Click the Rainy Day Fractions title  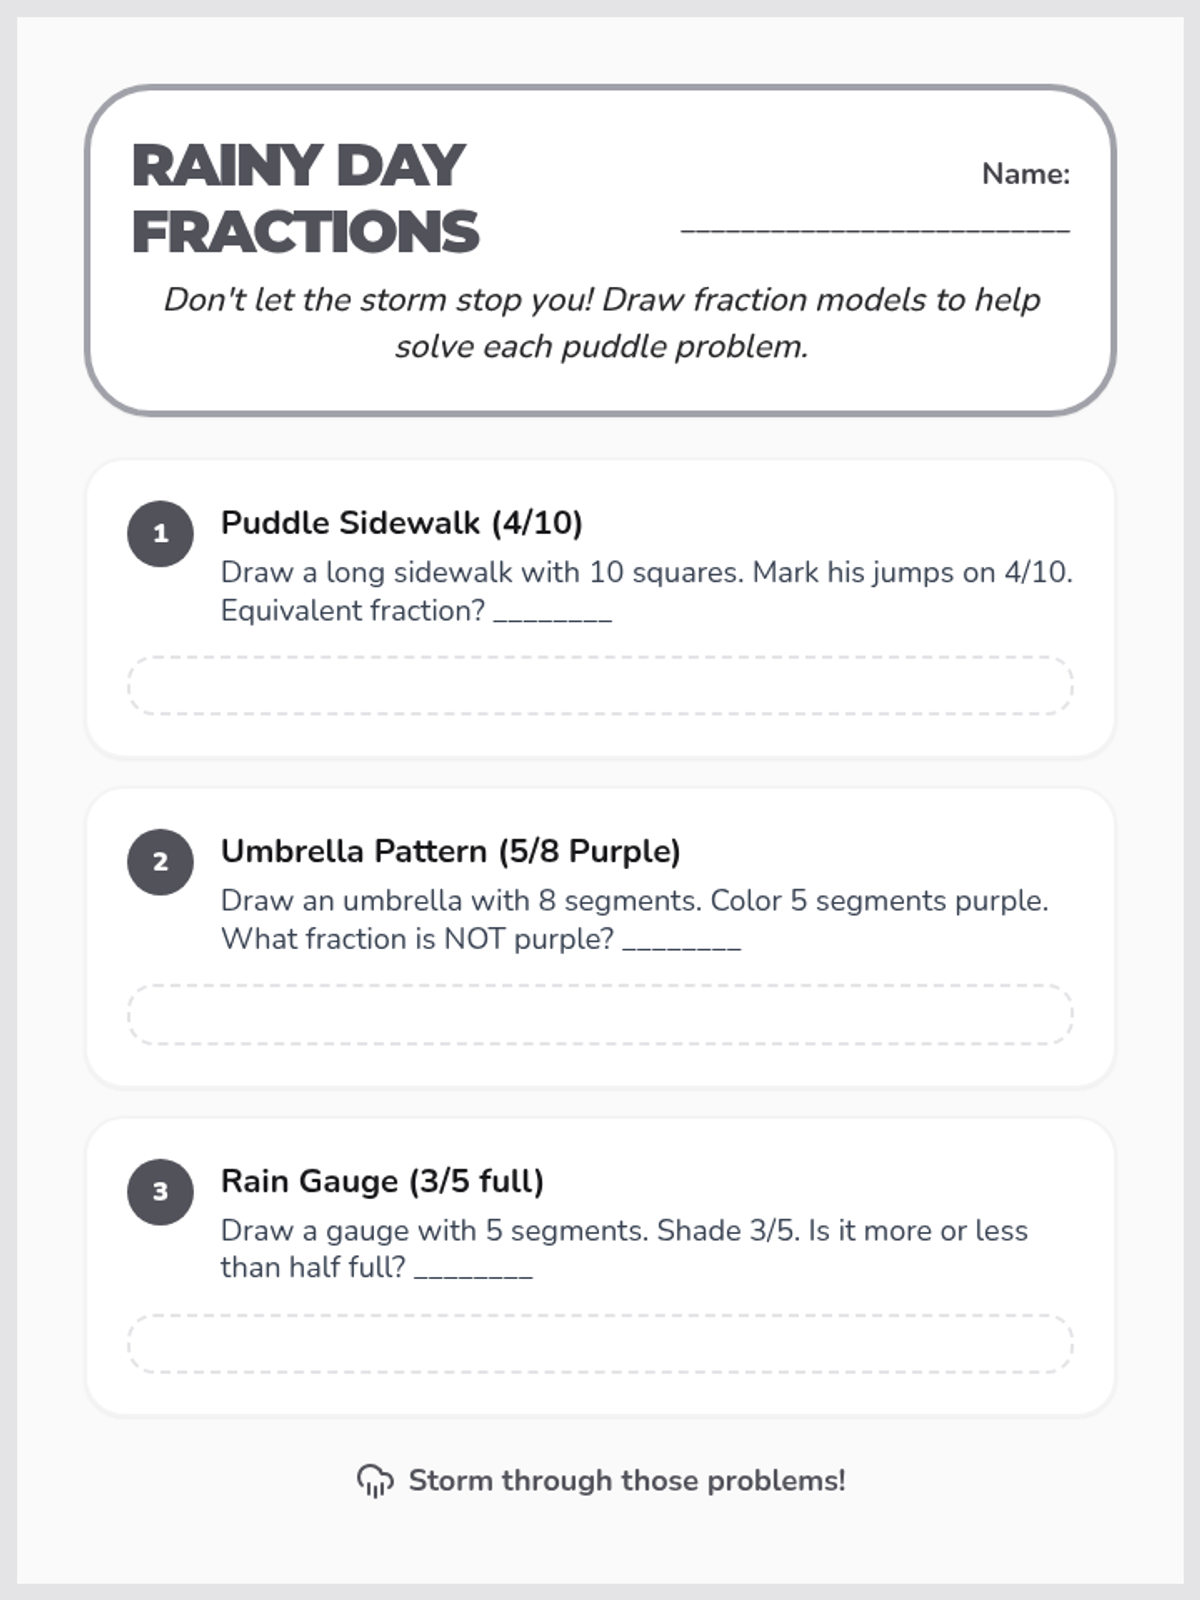click(x=305, y=198)
